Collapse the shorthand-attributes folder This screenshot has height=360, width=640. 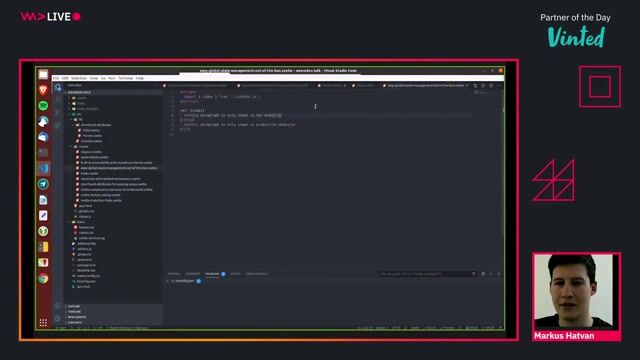pos(96,125)
